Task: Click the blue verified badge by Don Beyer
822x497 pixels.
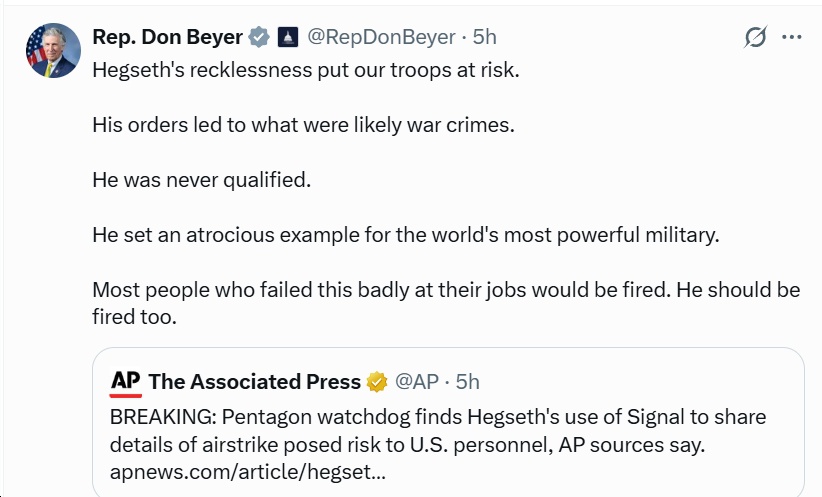Action: tap(259, 38)
